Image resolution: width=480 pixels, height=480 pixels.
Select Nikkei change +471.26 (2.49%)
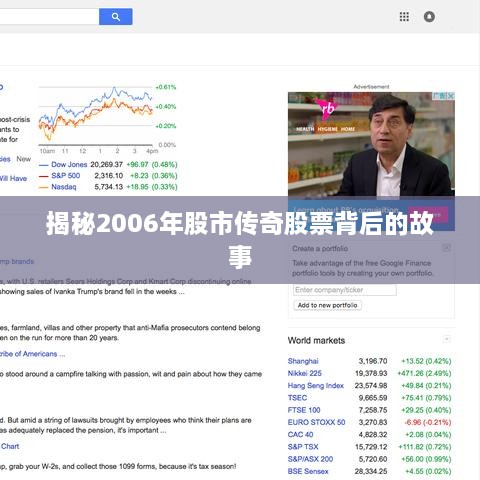424,373
